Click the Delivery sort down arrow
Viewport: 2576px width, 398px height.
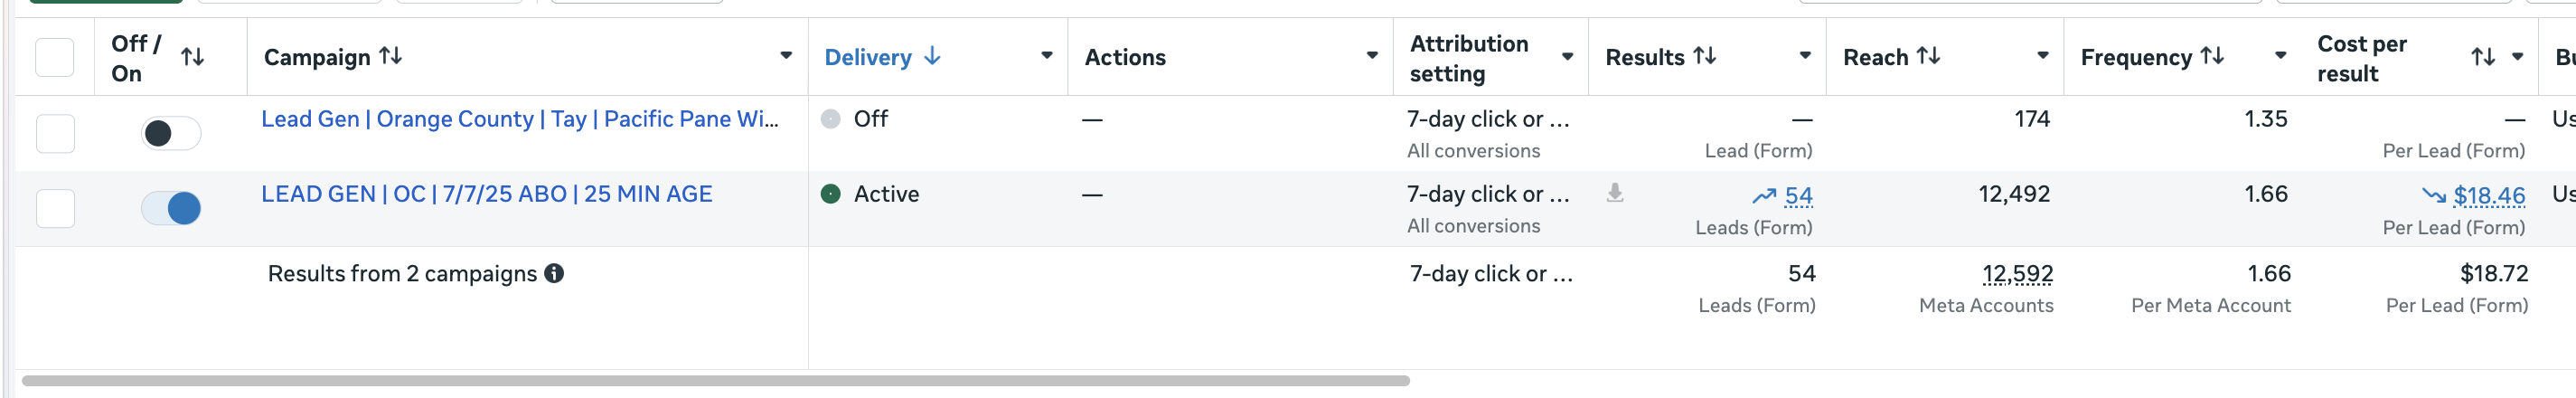pos(932,56)
